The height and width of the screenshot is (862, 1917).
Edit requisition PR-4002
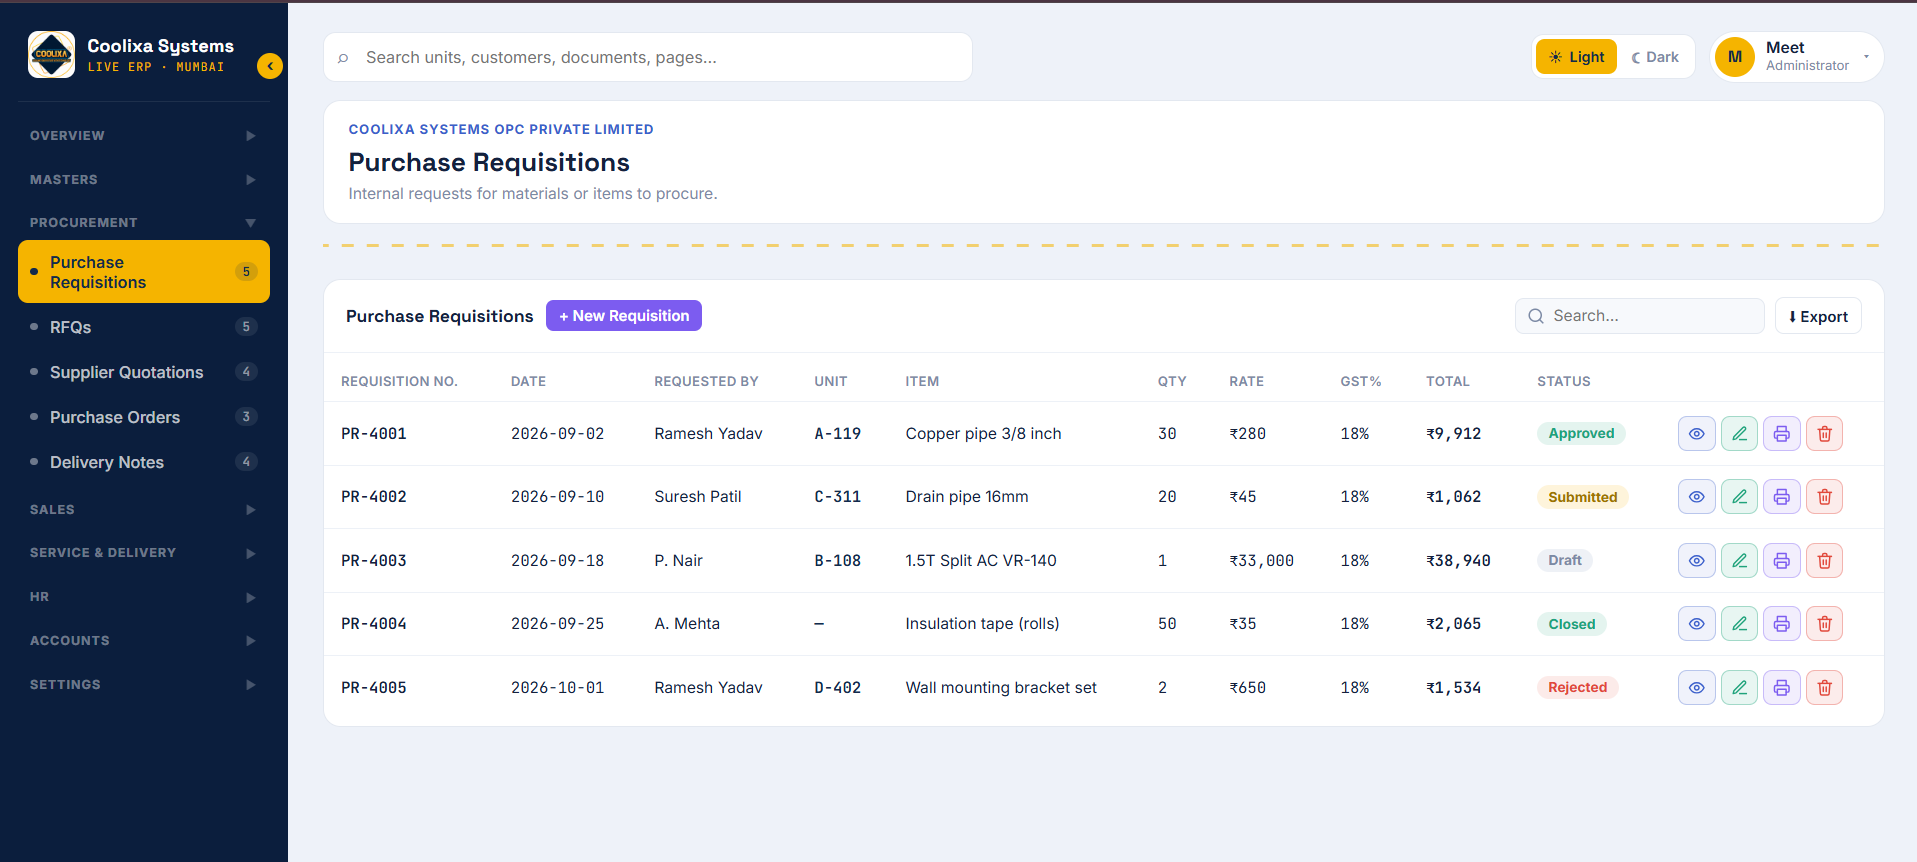pyautogui.click(x=1740, y=497)
